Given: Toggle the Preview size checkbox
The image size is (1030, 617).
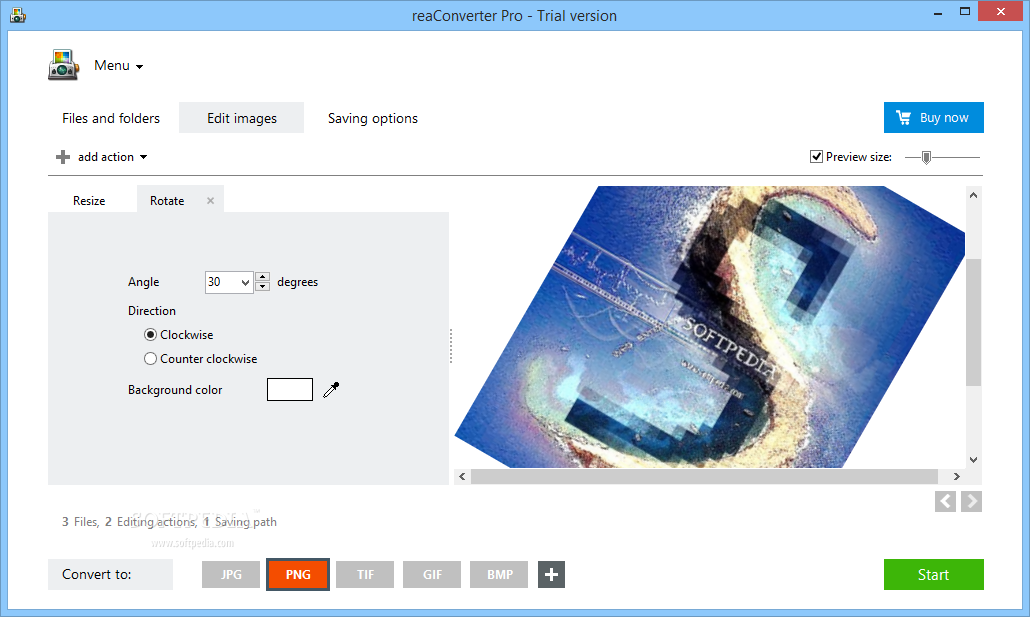Looking at the screenshot, I should coord(817,156).
